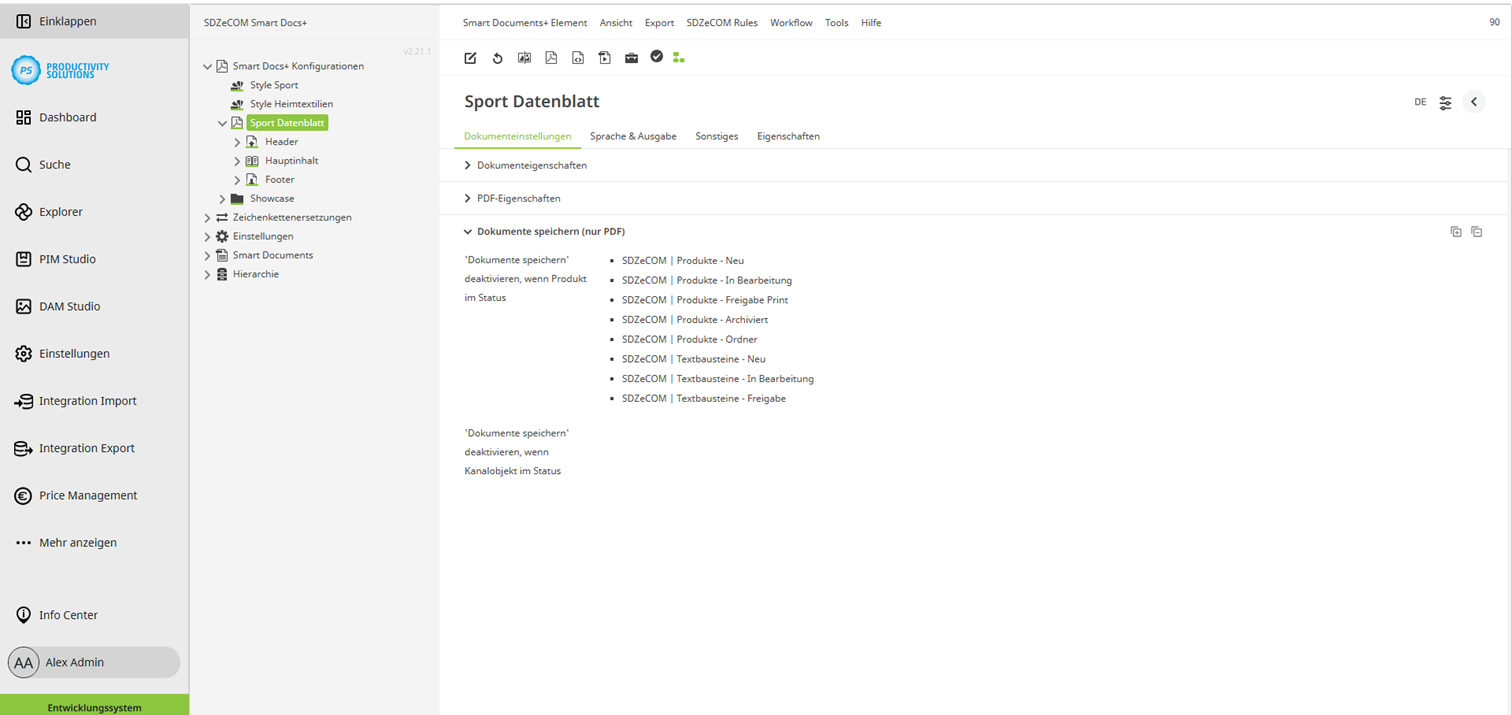Viewport: 1512px width, 715px height.
Task: Open the edit icon in the toolbar
Action: click(470, 58)
